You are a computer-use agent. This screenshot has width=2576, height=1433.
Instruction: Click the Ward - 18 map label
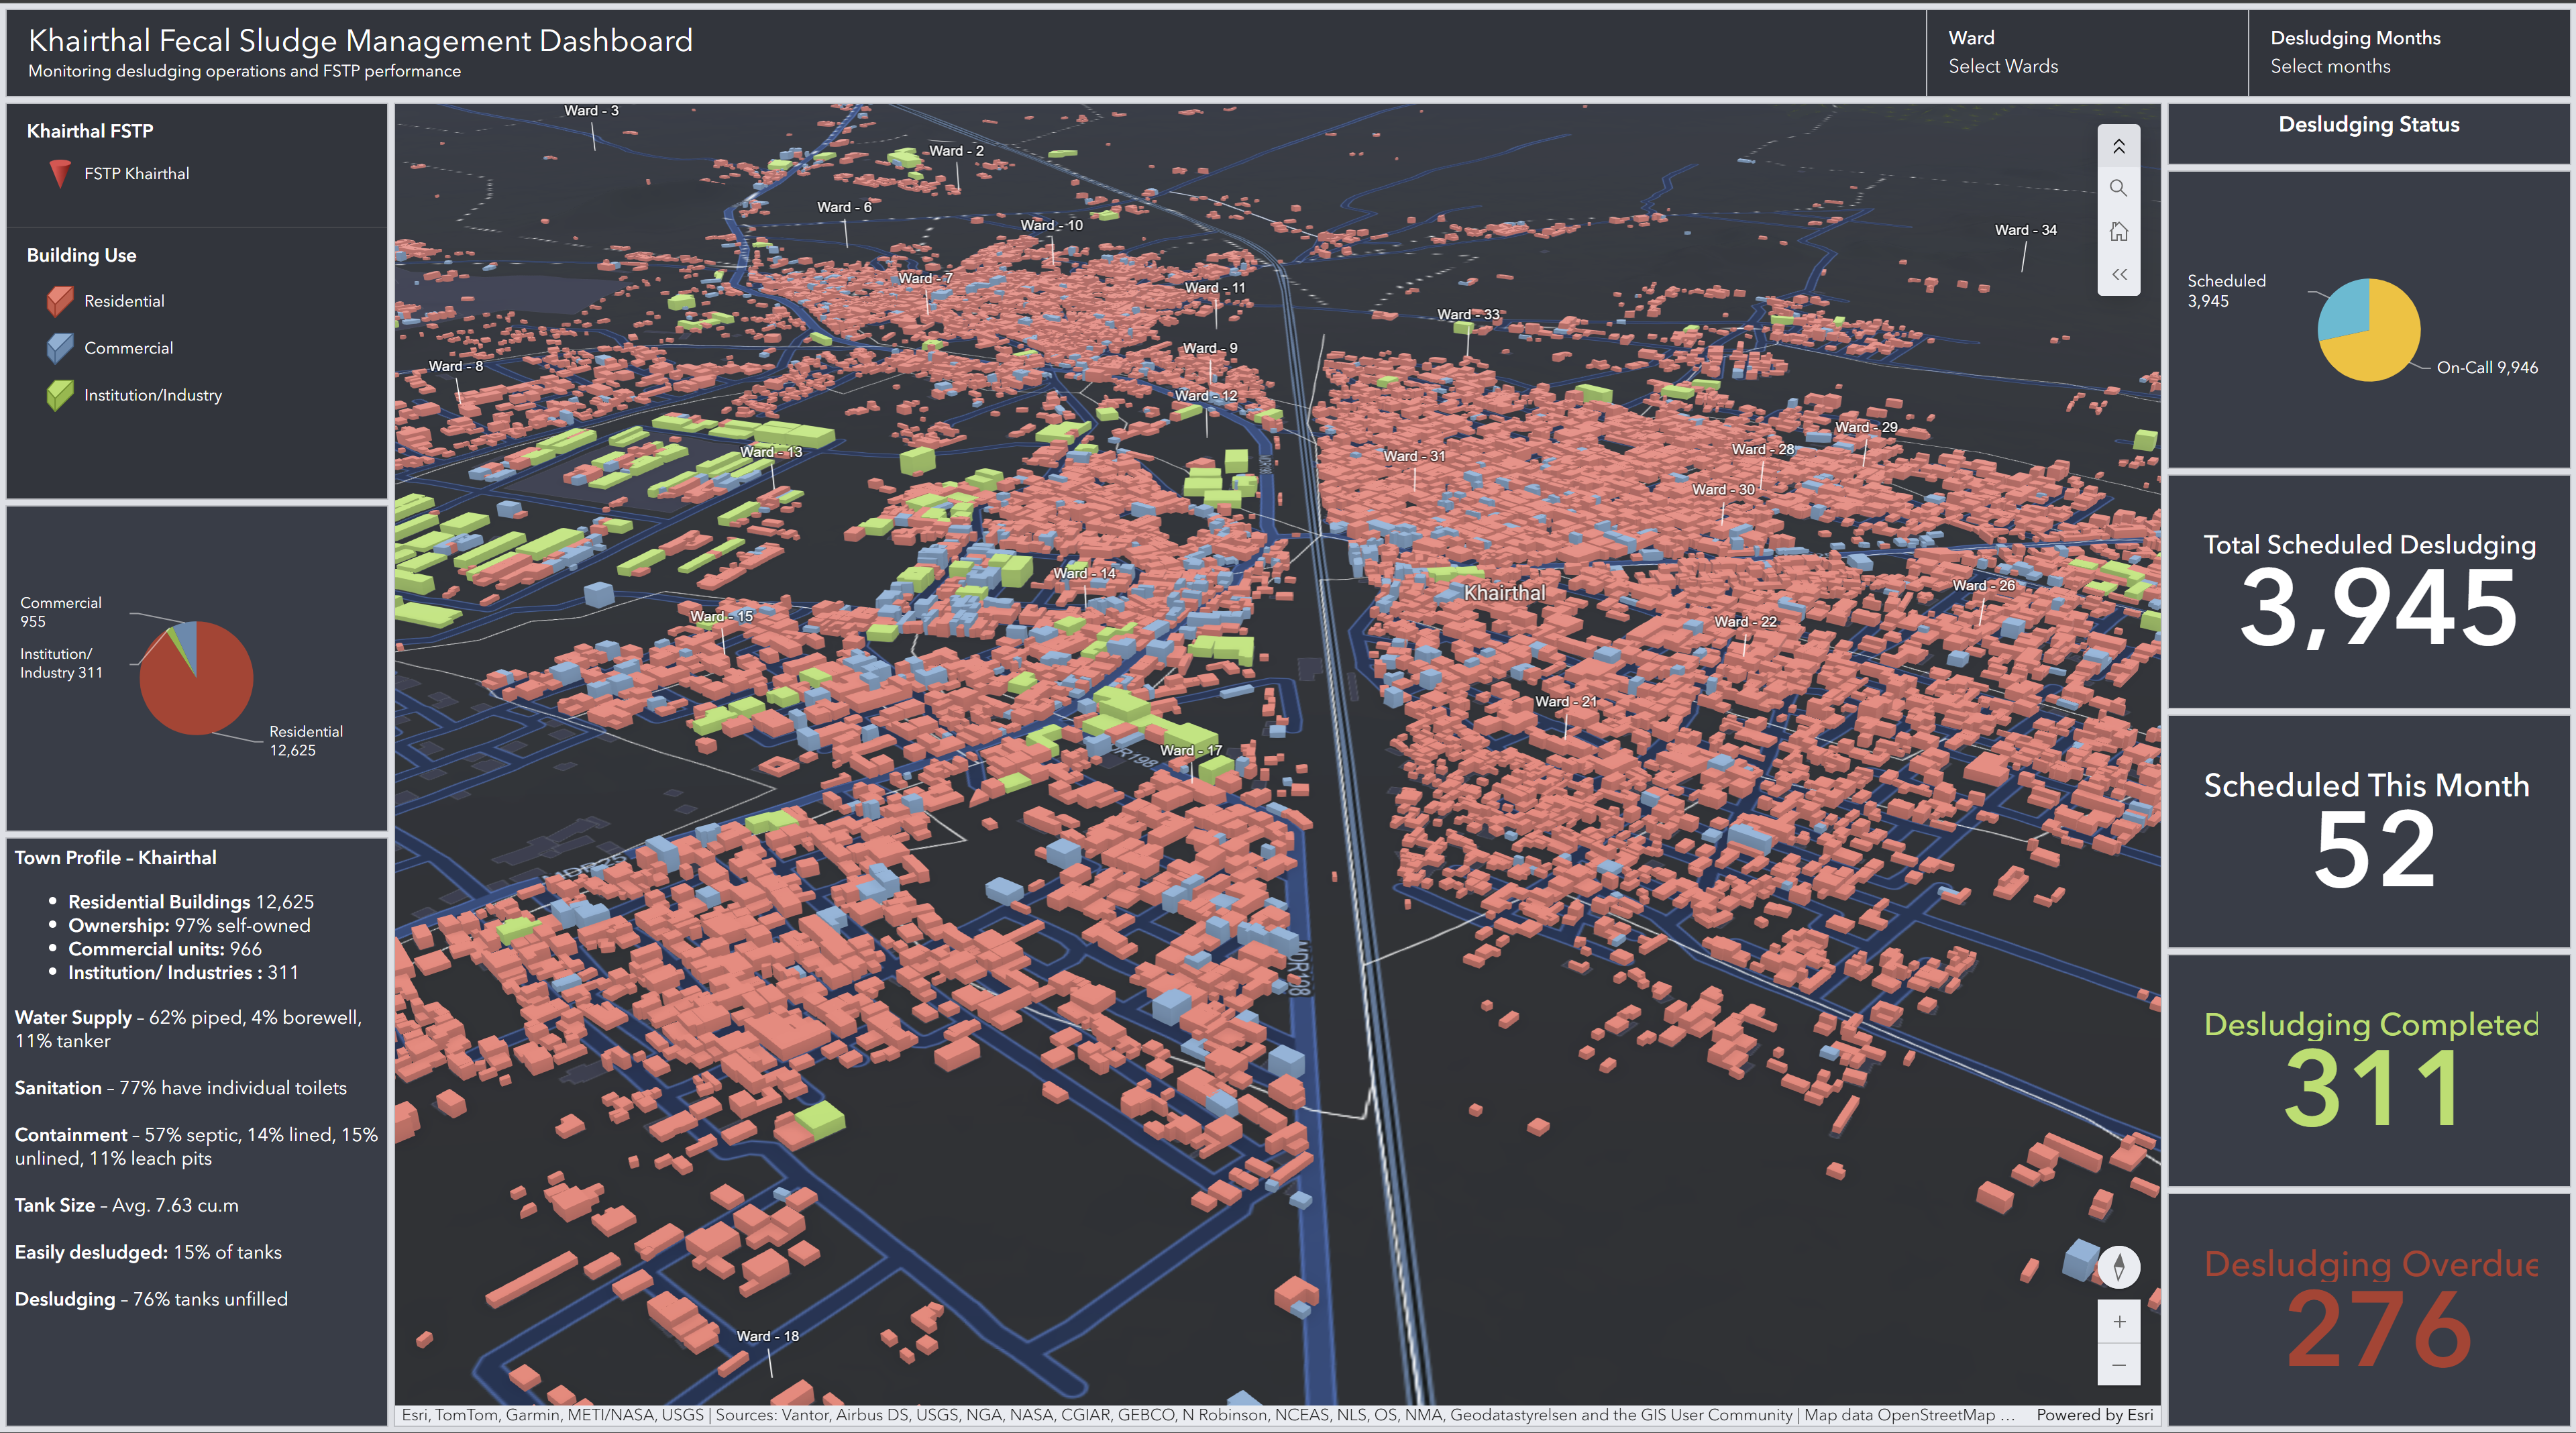767,1336
